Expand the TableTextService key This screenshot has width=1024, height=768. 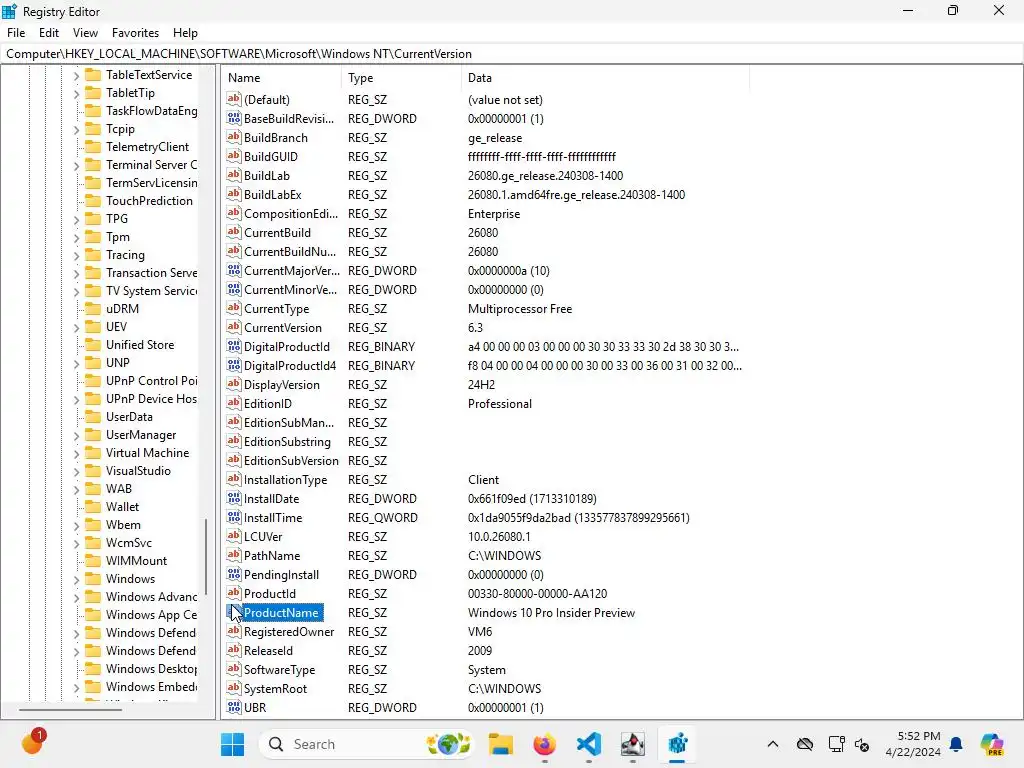[x=76, y=76]
